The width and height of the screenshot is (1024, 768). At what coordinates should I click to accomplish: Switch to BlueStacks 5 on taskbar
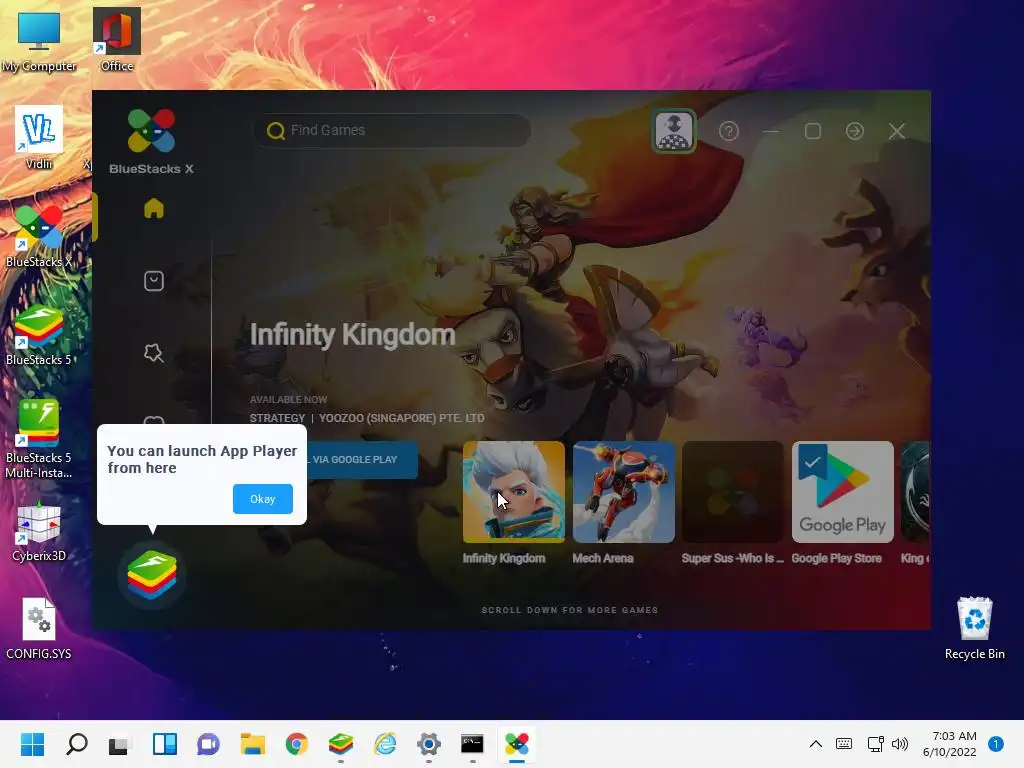(x=340, y=744)
